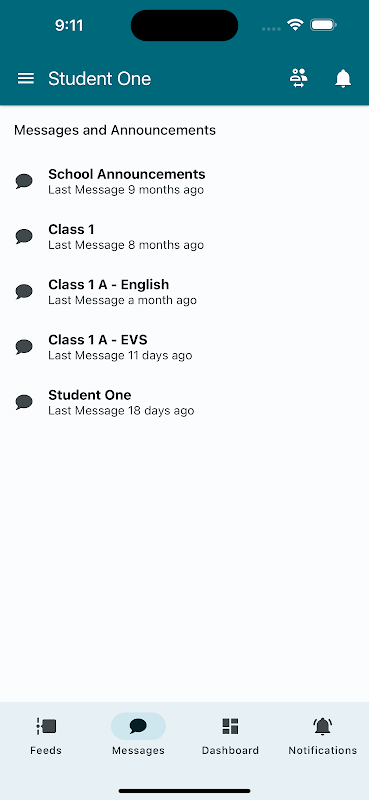This screenshot has width=369, height=800.
Task: Open Student One message thread in list
Action: coord(184,402)
